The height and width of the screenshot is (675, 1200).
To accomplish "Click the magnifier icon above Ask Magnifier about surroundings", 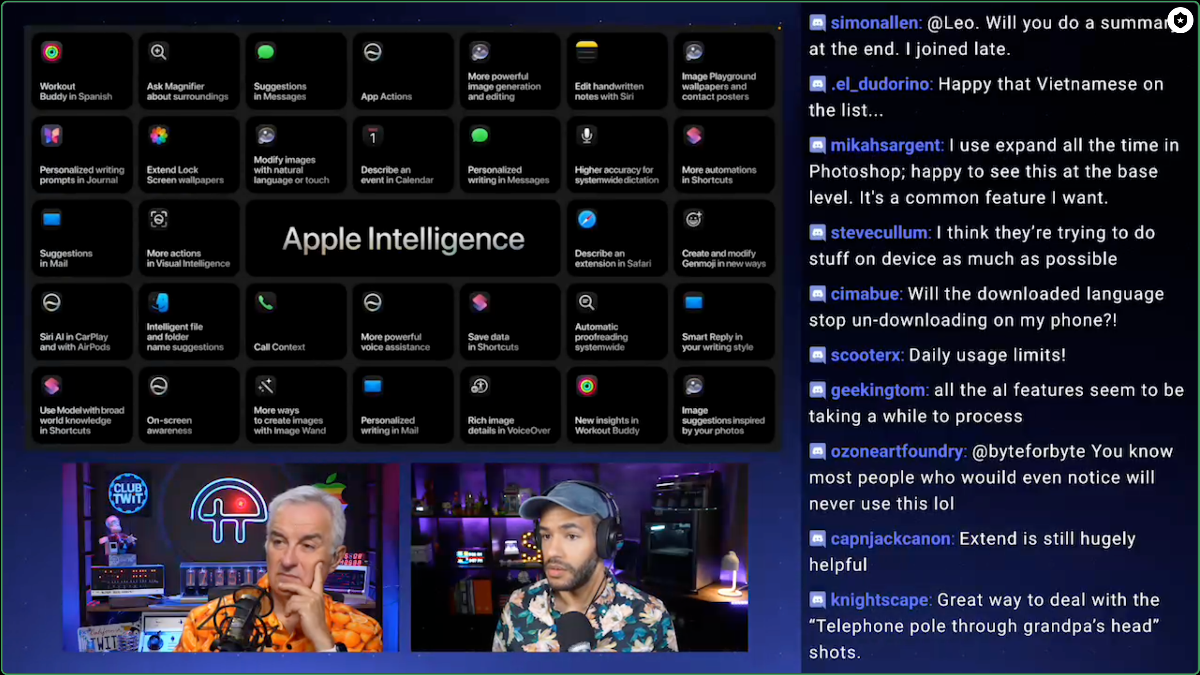I will coord(158,52).
